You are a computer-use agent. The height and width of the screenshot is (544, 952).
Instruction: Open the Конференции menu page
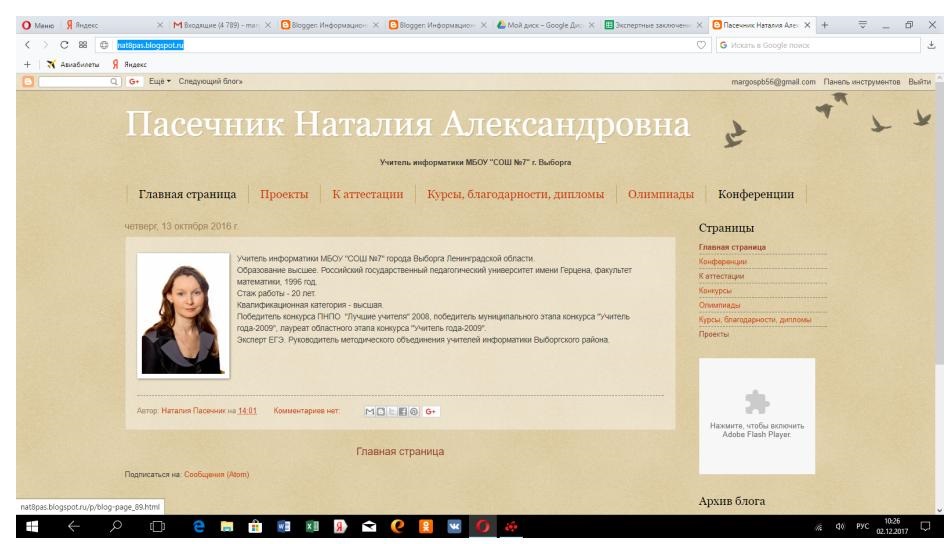pyautogui.click(x=756, y=194)
